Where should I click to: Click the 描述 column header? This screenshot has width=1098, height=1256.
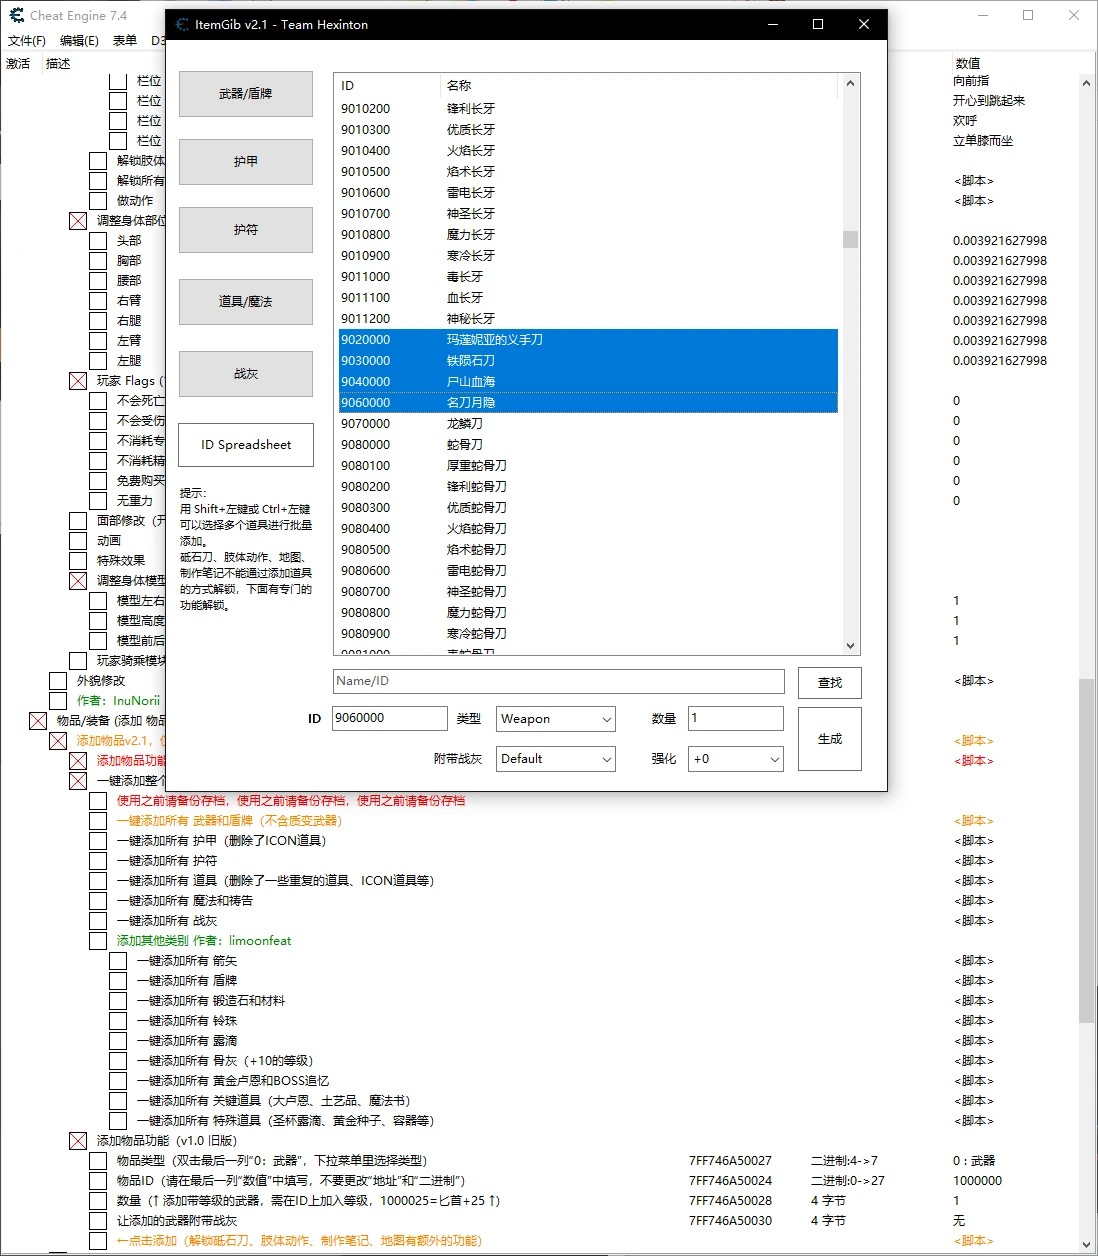[x=58, y=64]
